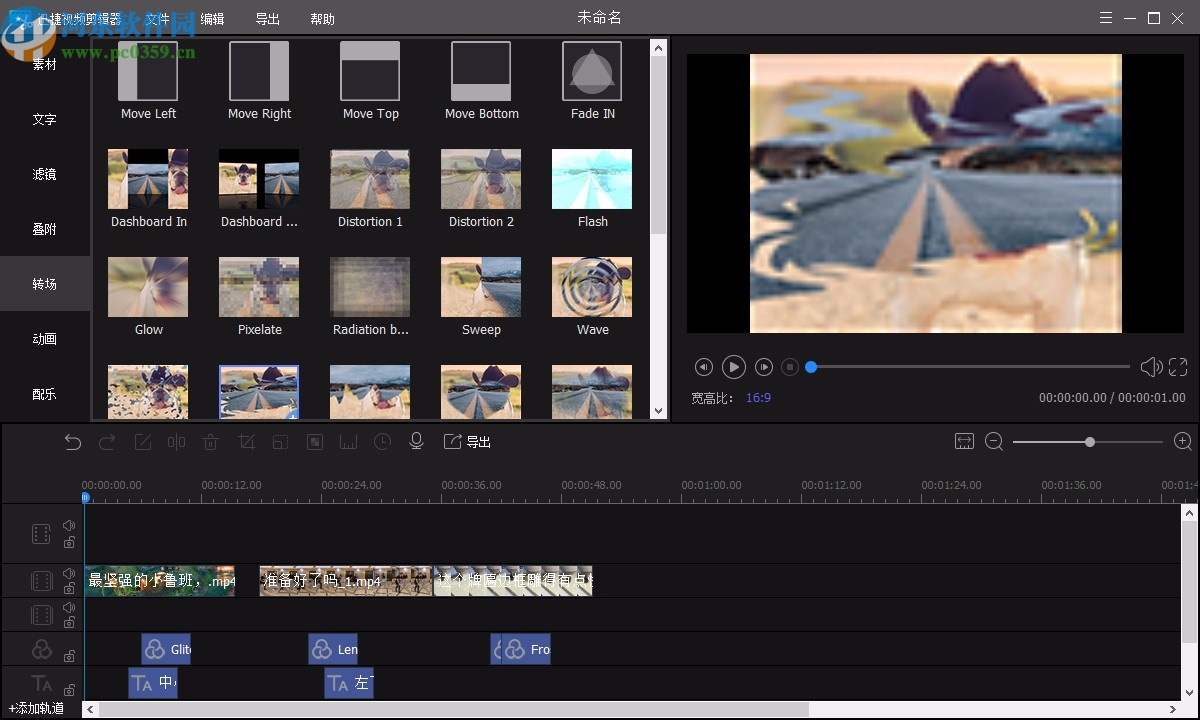Click the microphone voiceover record icon
This screenshot has height=720, width=1200.
tap(417, 442)
